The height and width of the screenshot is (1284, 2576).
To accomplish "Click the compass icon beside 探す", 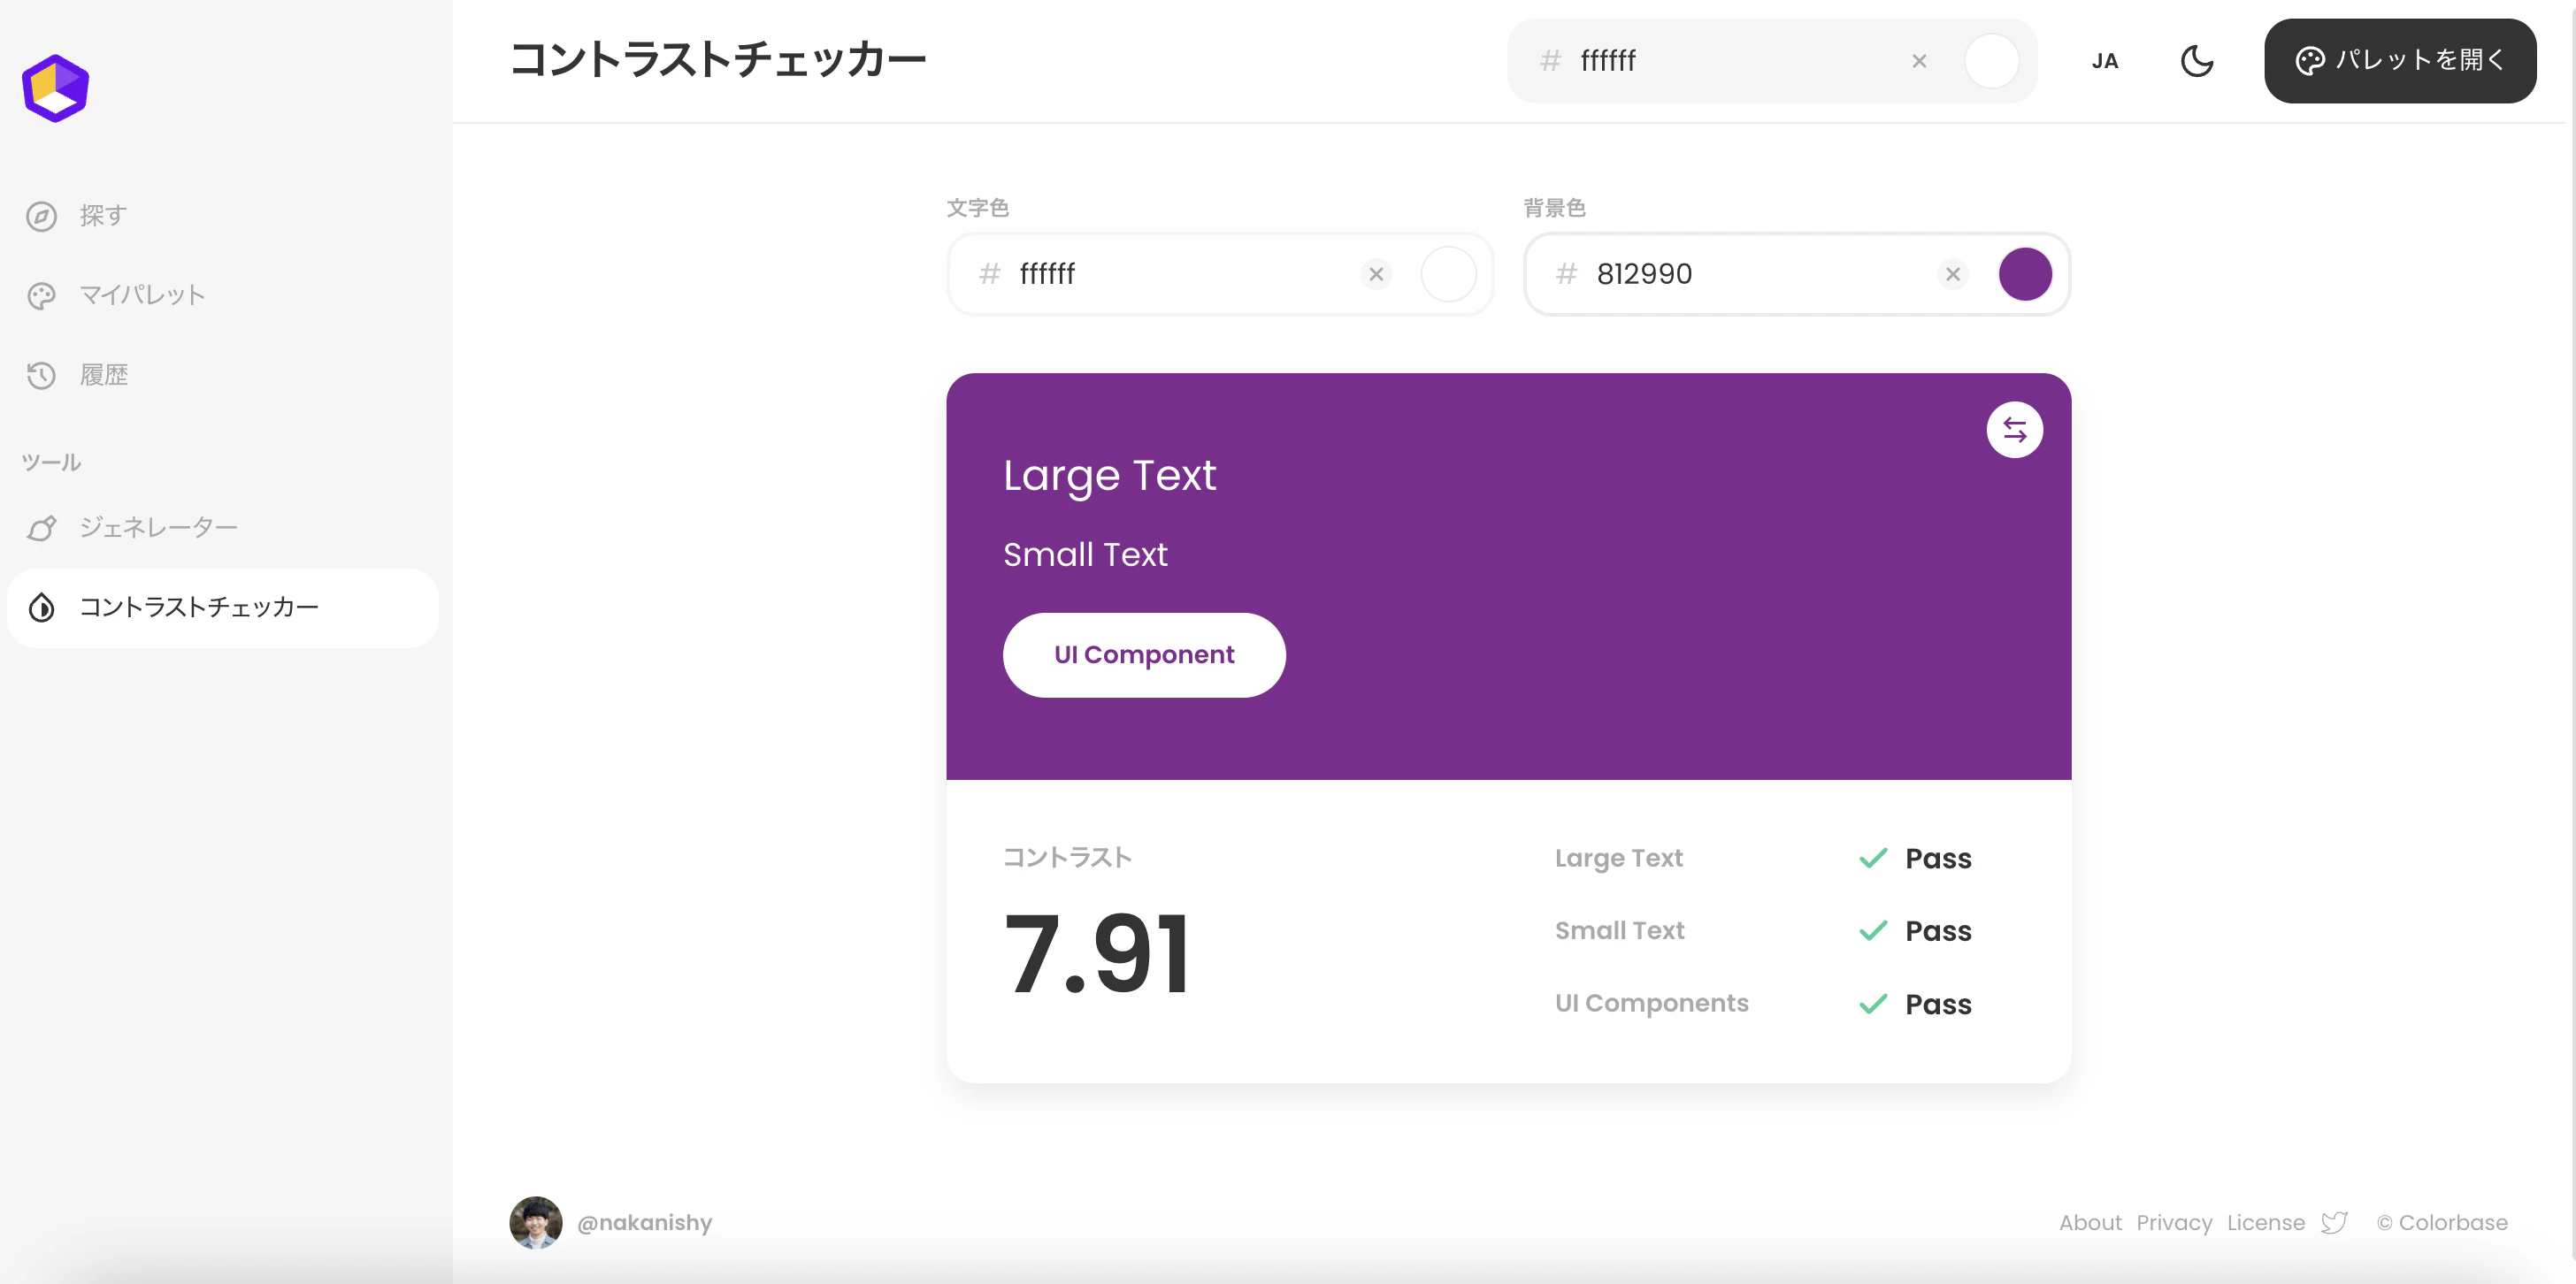I will click(41, 216).
